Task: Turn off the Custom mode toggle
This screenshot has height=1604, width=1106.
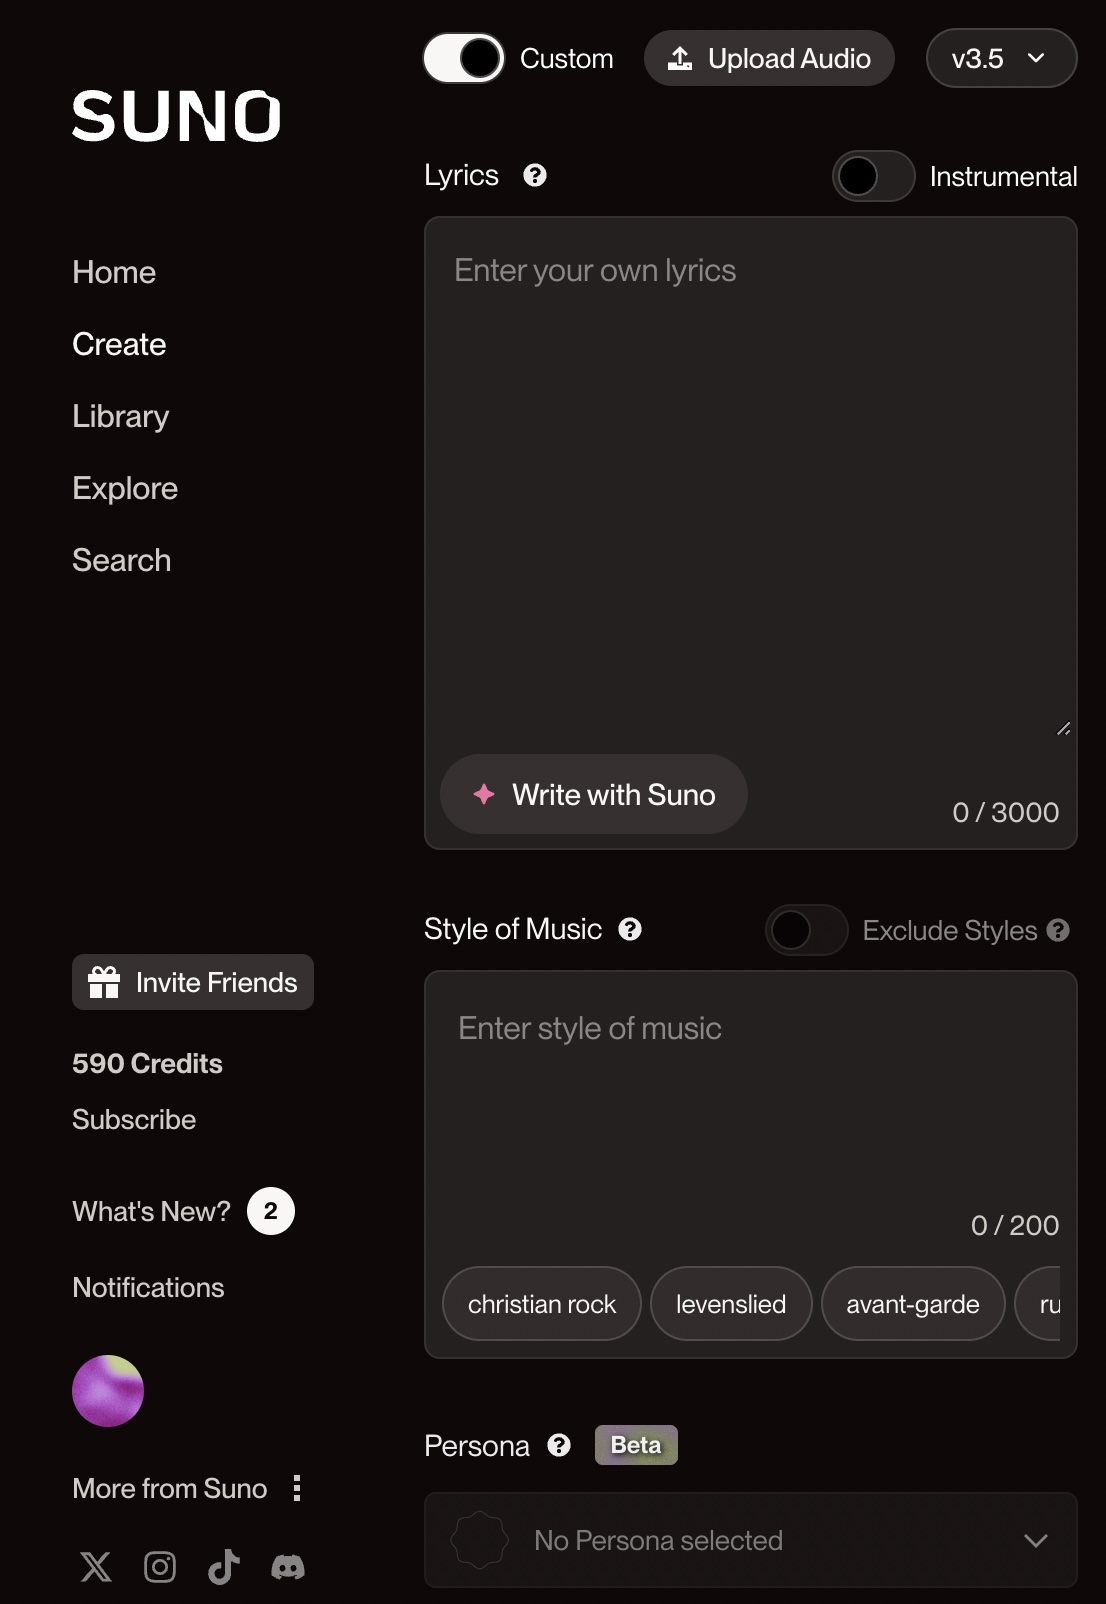Action: tap(464, 59)
